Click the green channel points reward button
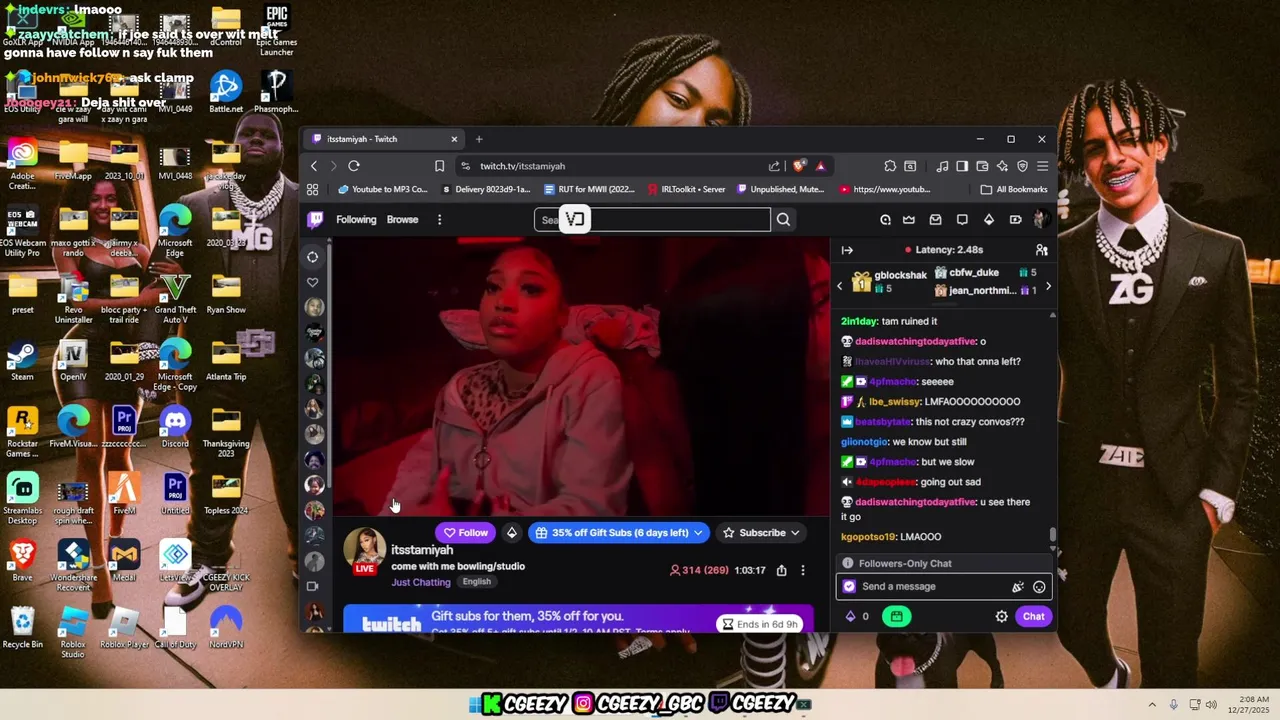The height and width of the screenshot is (720, 1280). 896,616
